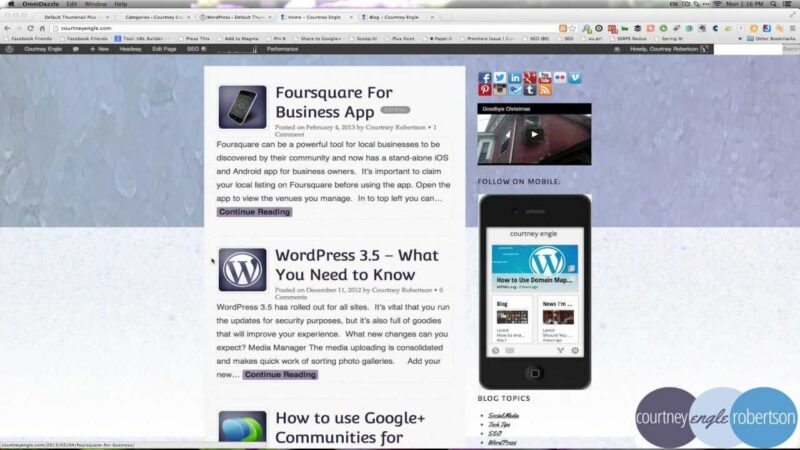Image resolution: width=800 pixels, height=450 pixels.
Task: Click the Press This bookmark
Action: [194, 38]
